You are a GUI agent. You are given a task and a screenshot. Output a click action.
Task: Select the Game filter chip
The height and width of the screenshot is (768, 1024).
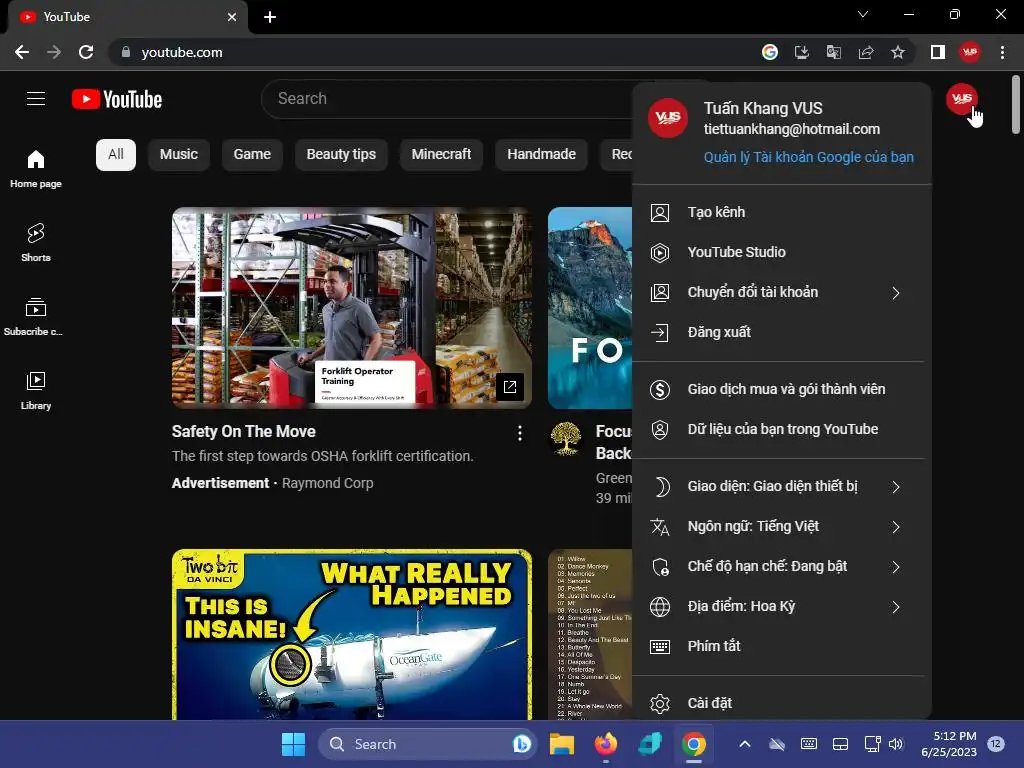coord(252,155)
